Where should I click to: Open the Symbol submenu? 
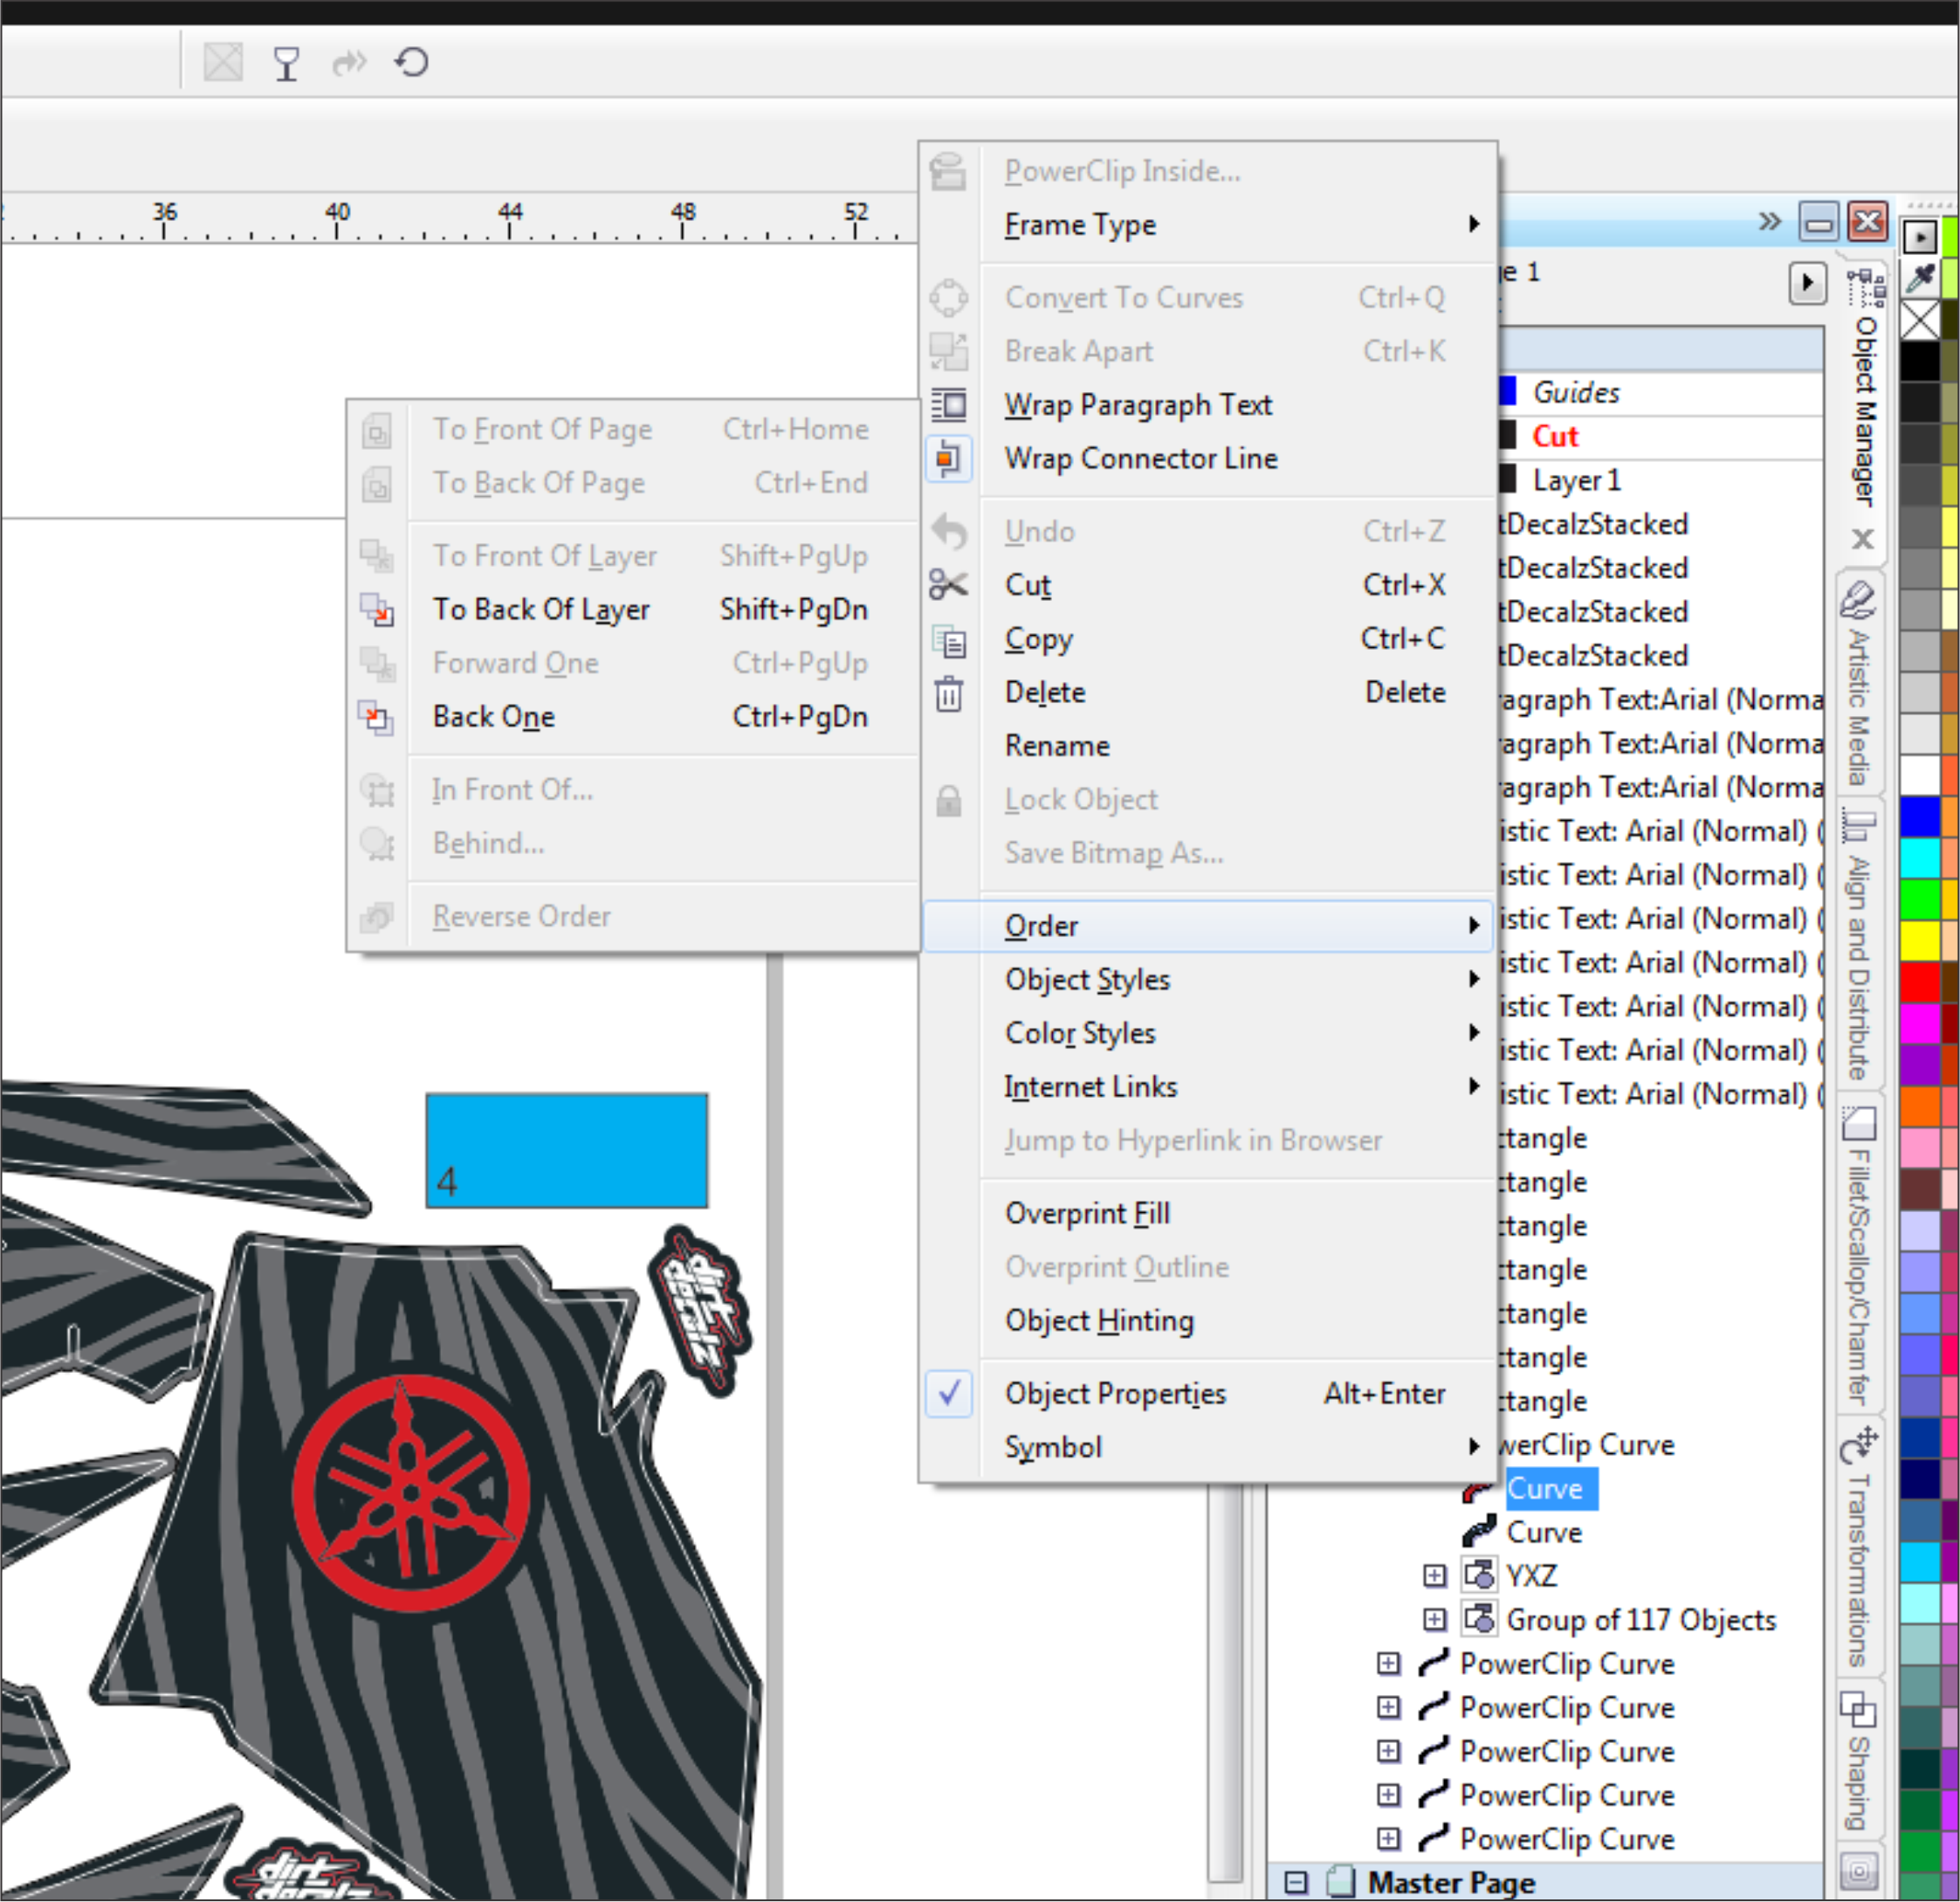1236,1448
